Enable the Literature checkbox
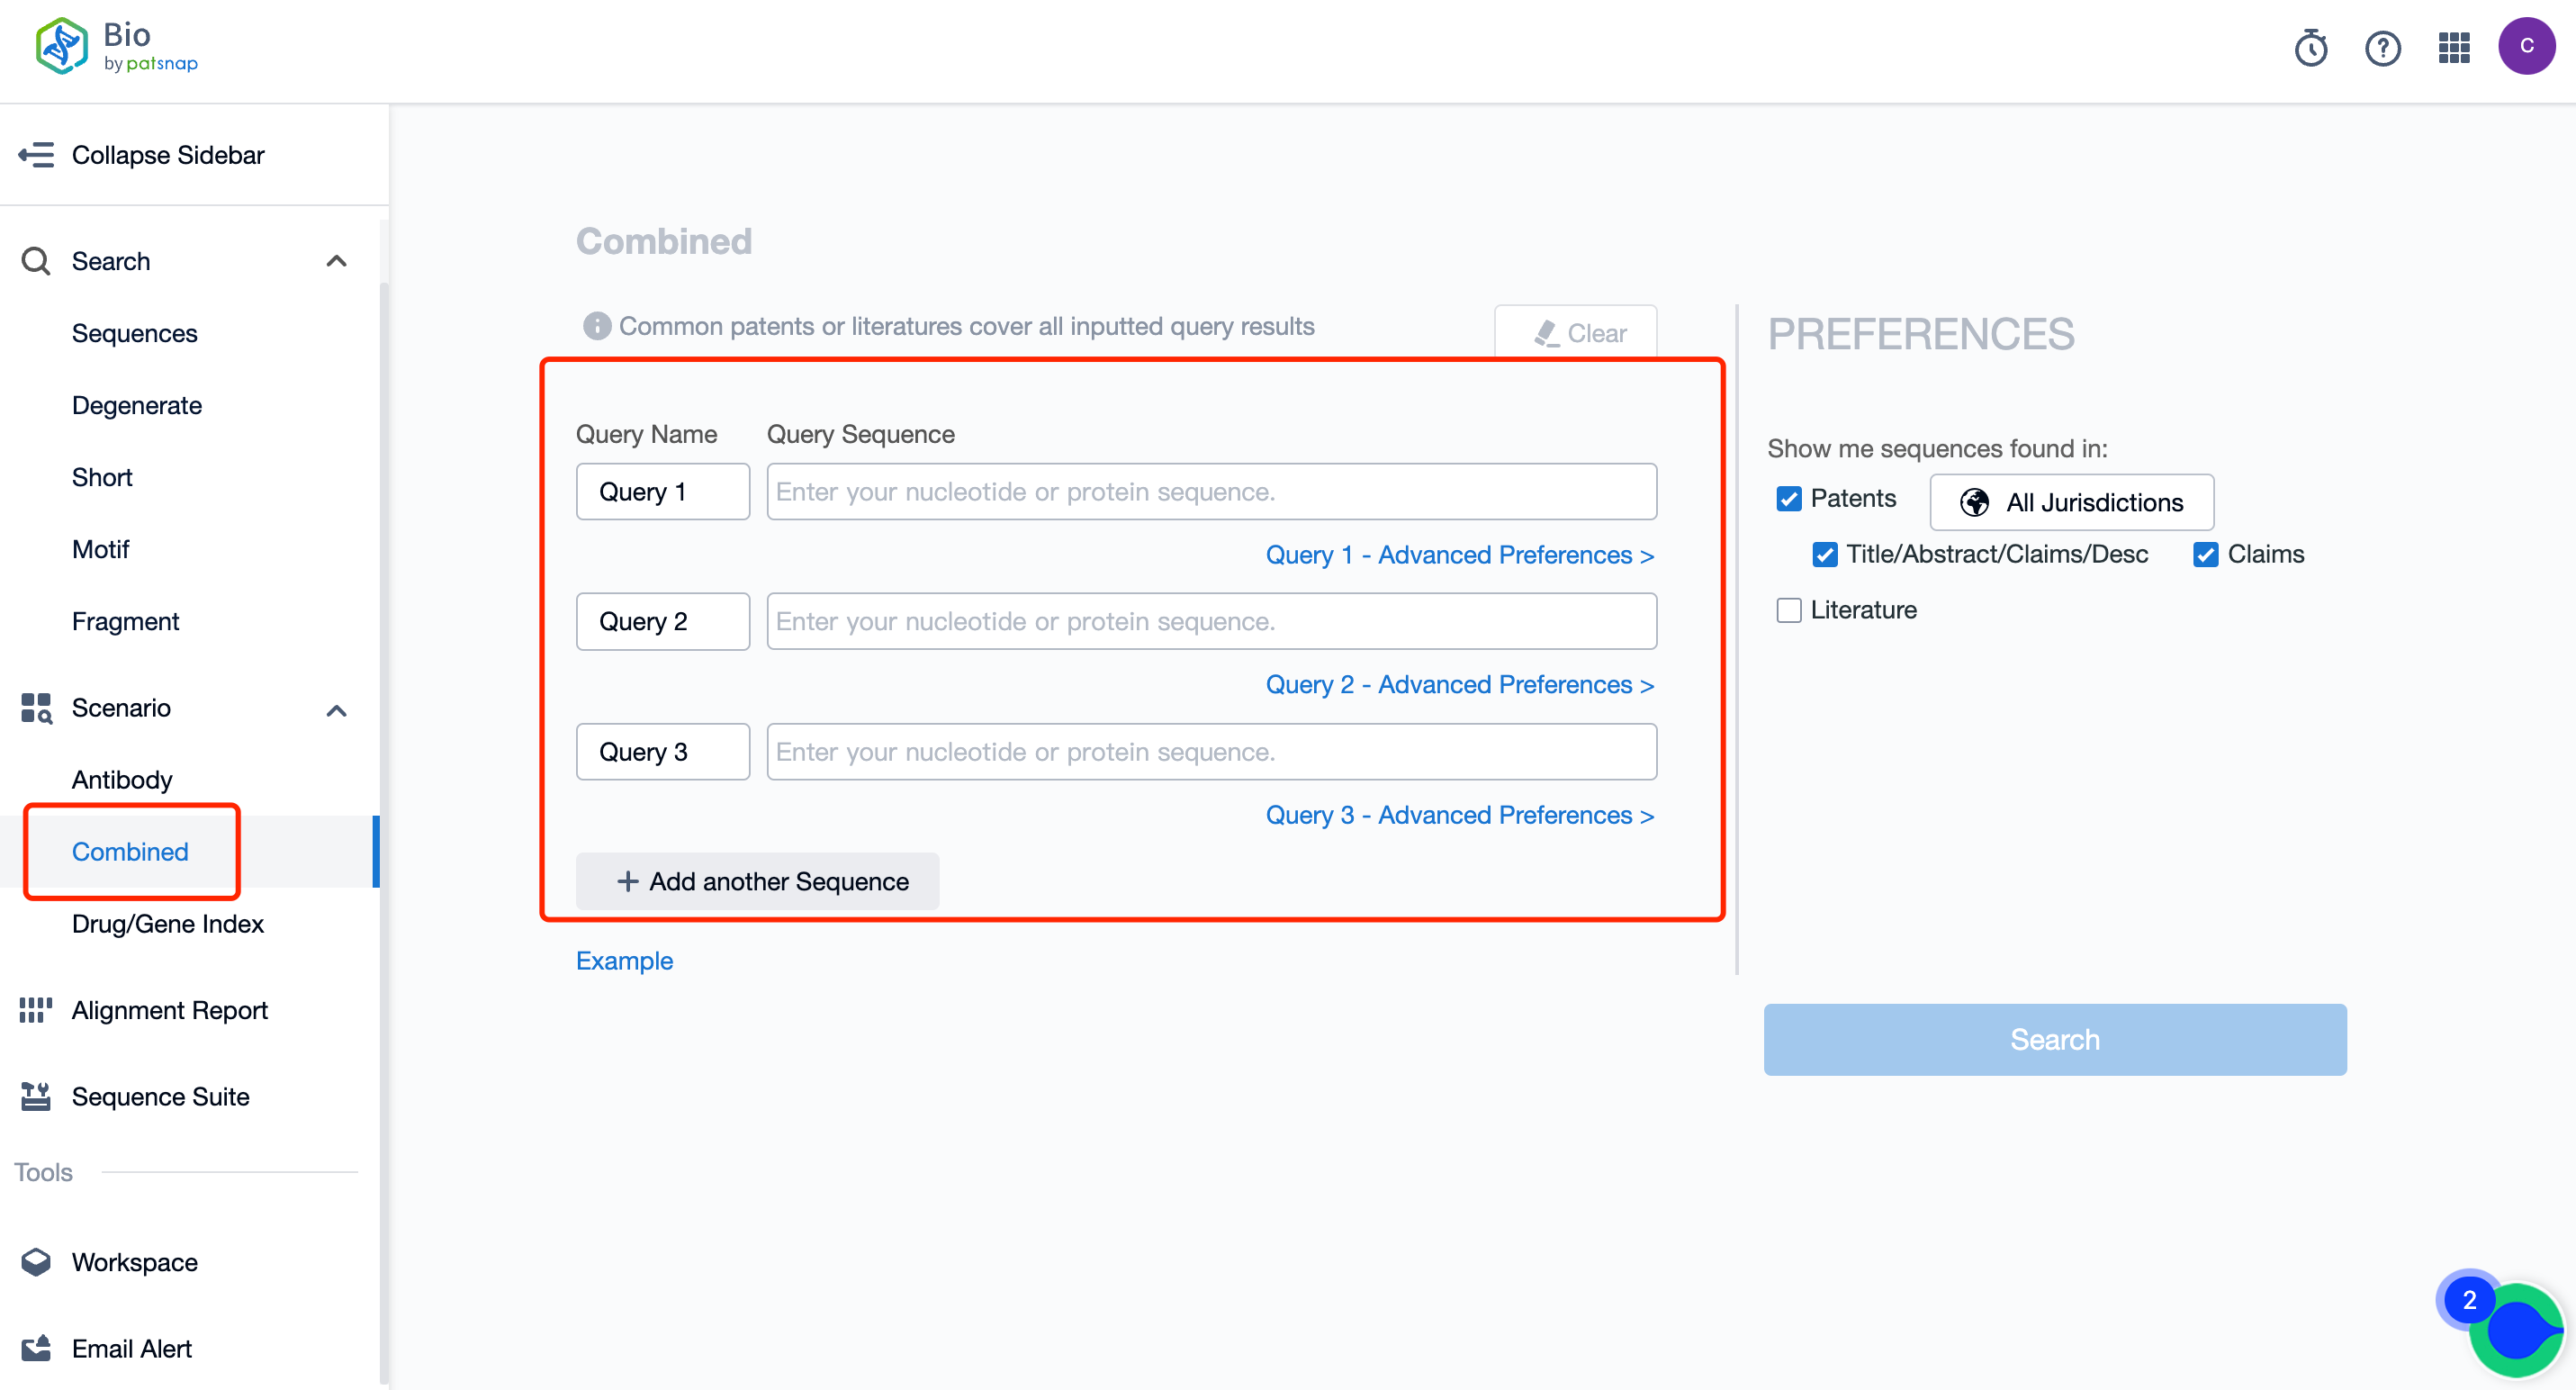 pyautogui.click(x=1789, y=610)
